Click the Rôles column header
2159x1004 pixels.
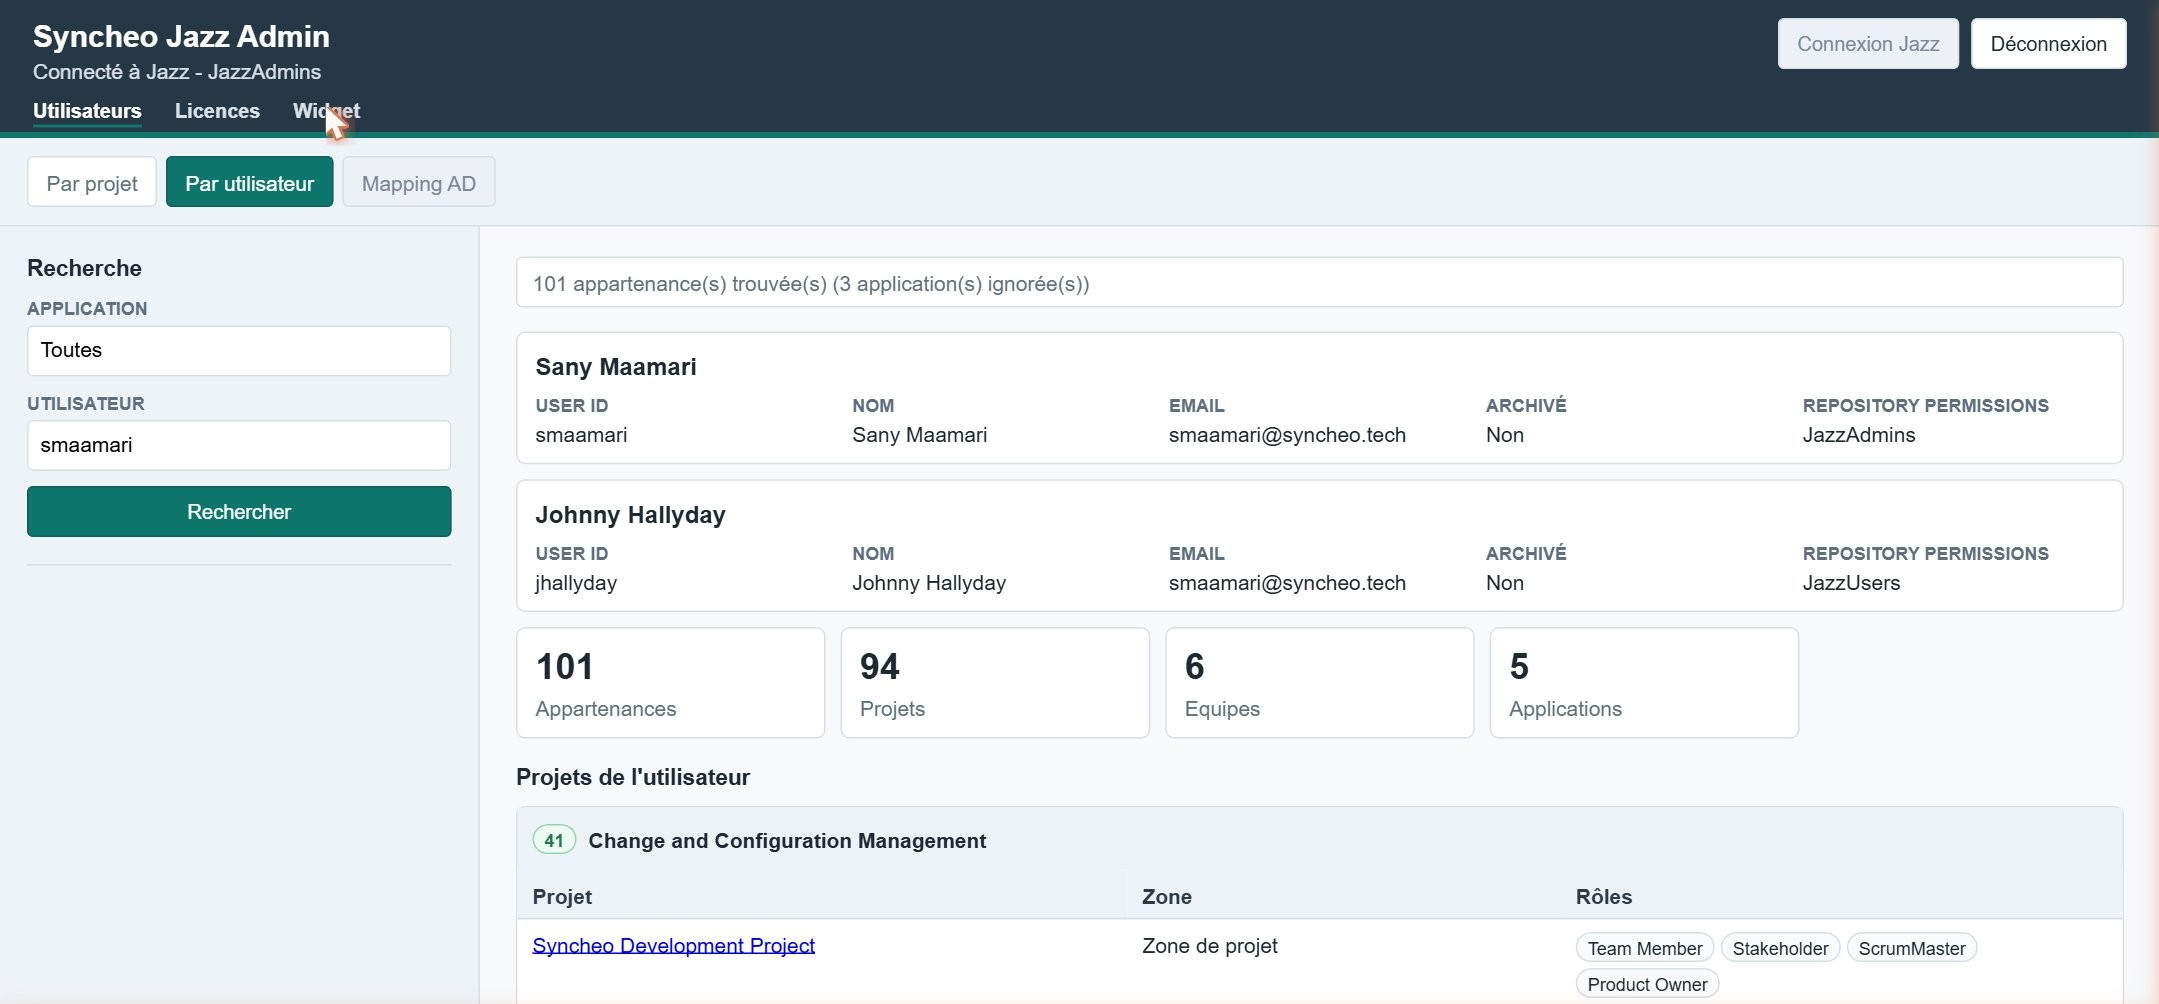[x=1604, y=897]
